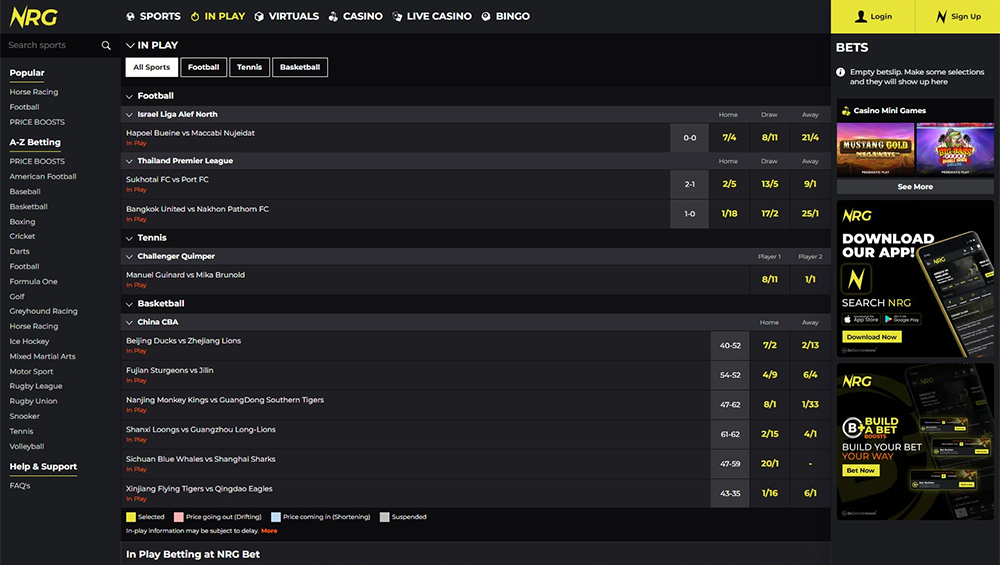
Task: Open Cricket in A-Z list
Action: tap(22, 237)
